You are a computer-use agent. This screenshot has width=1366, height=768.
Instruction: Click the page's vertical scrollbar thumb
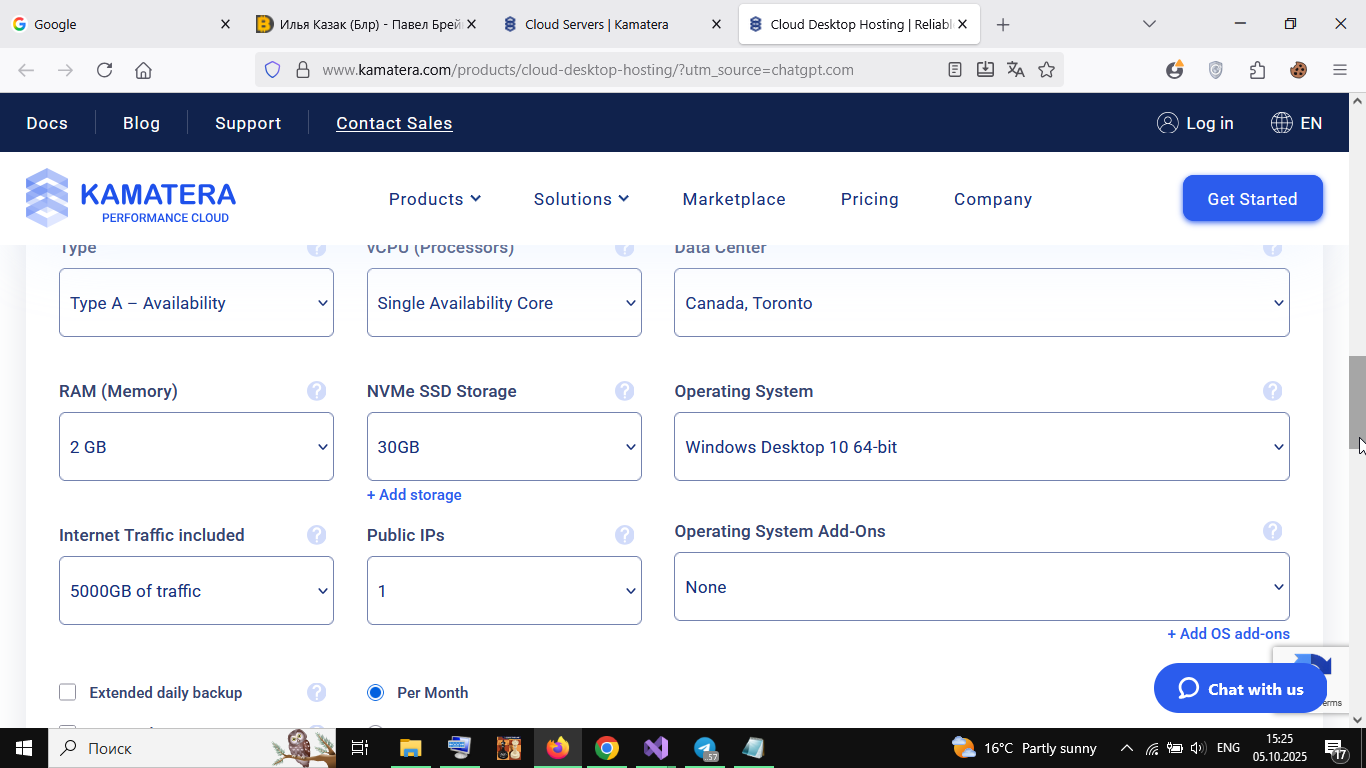1357,402
